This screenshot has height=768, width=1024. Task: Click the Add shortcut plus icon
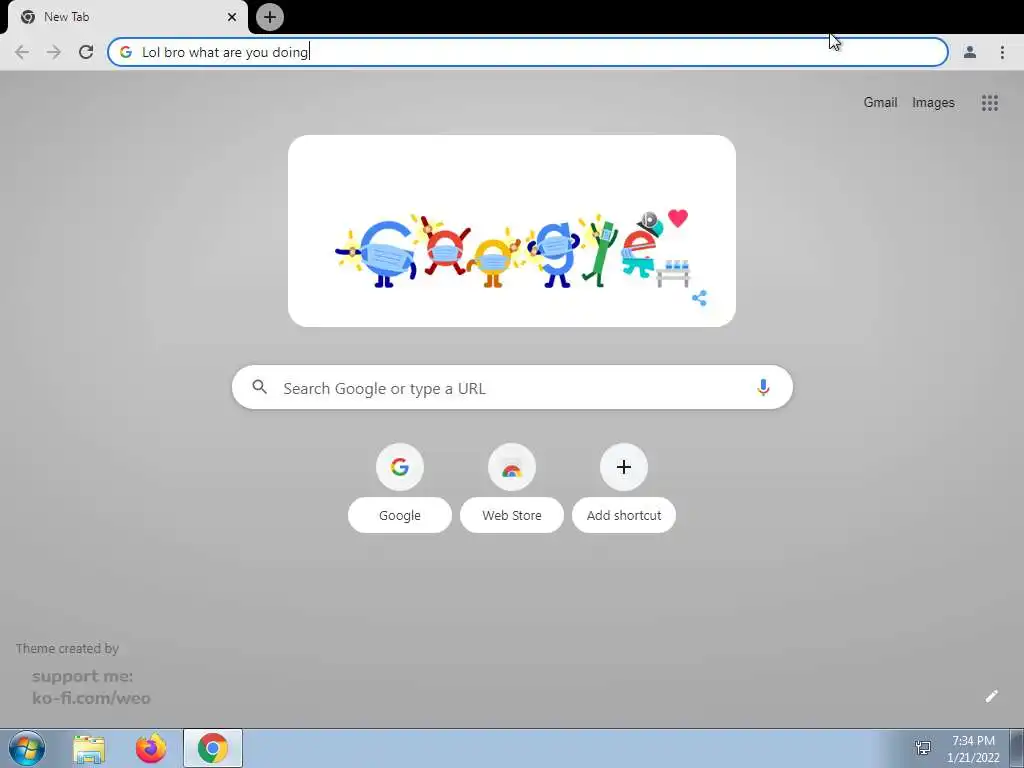(624, 467)
